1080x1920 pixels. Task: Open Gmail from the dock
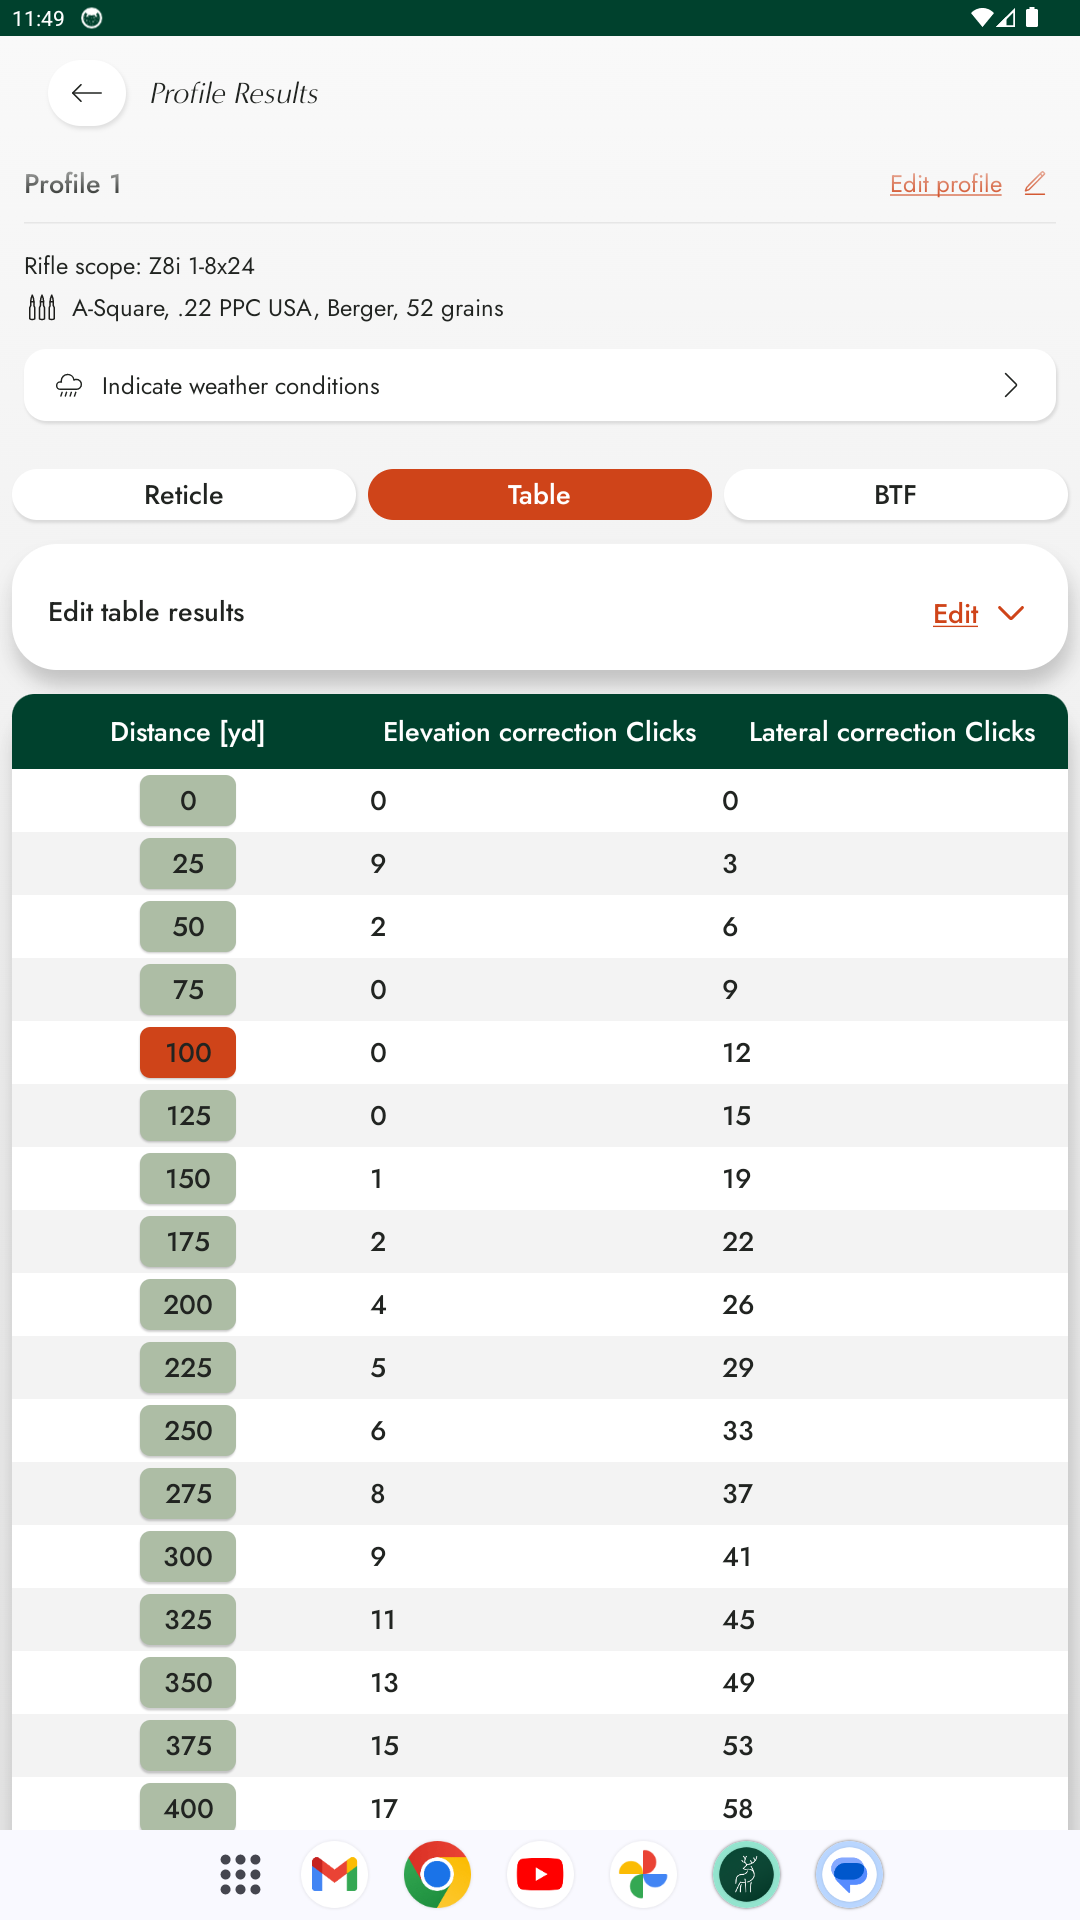[x=334, y=1874]
